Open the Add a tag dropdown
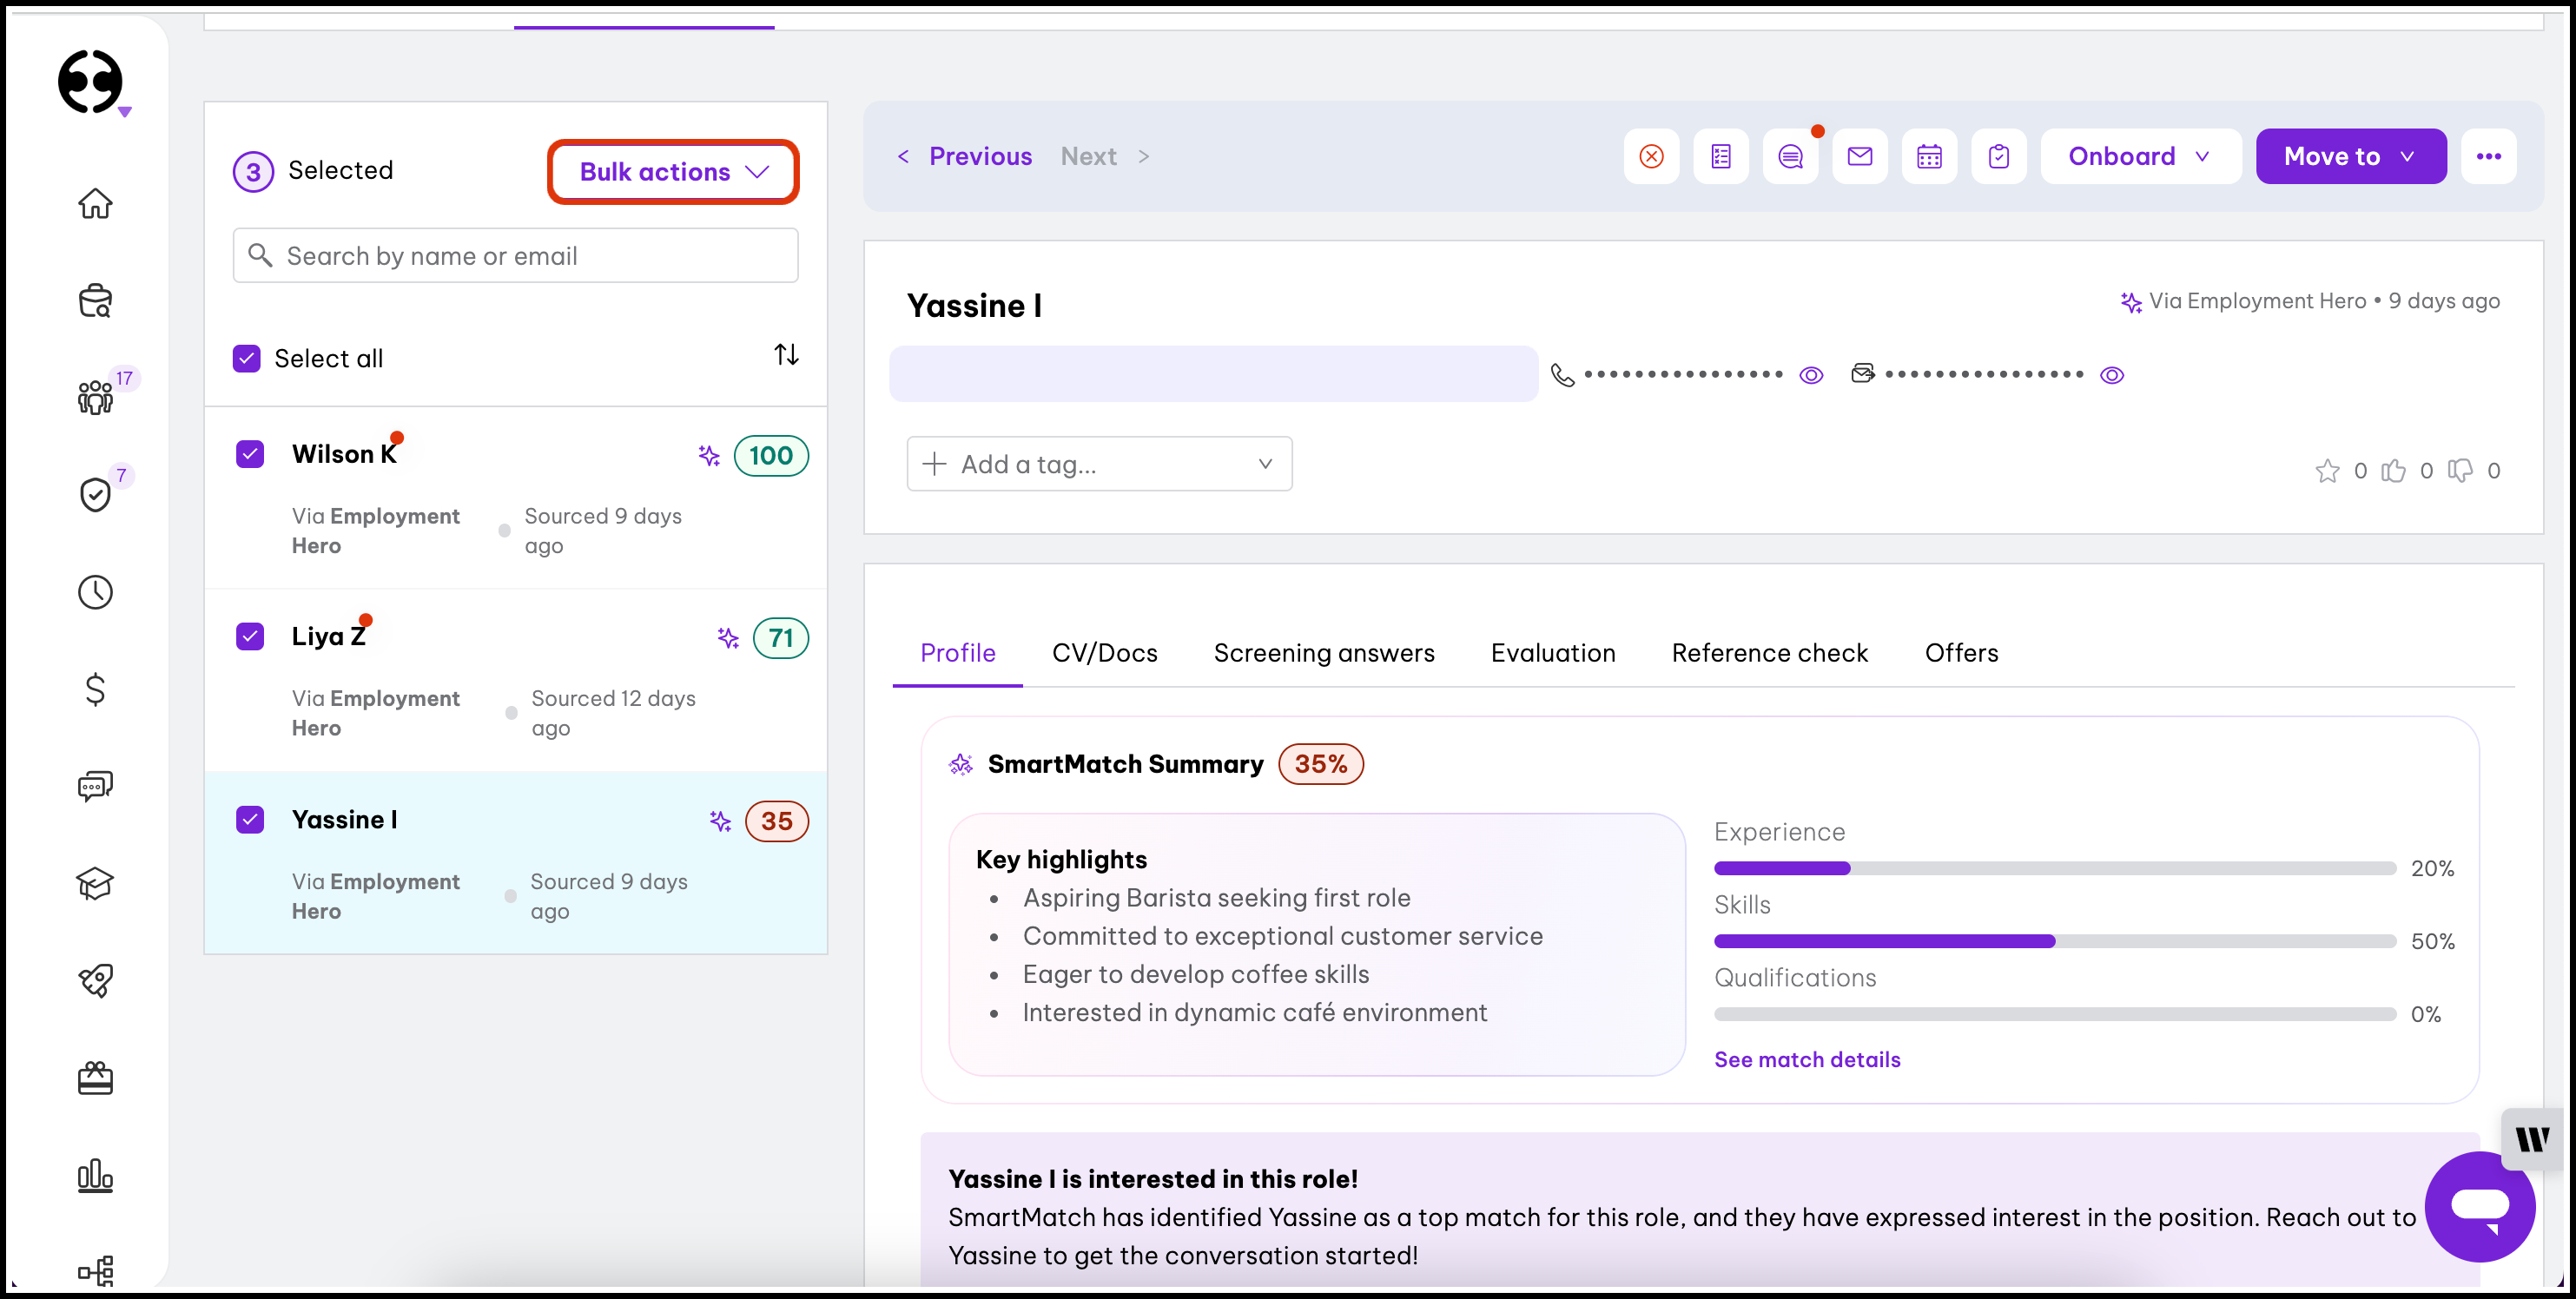Viewport: 2576px width, 1299px height. click(1099, 464)
